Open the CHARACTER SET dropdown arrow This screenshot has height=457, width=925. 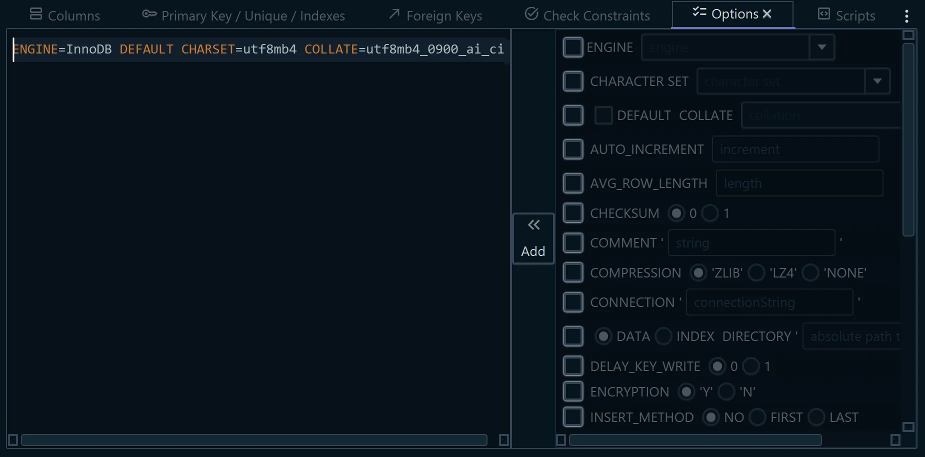coord(877,81)
